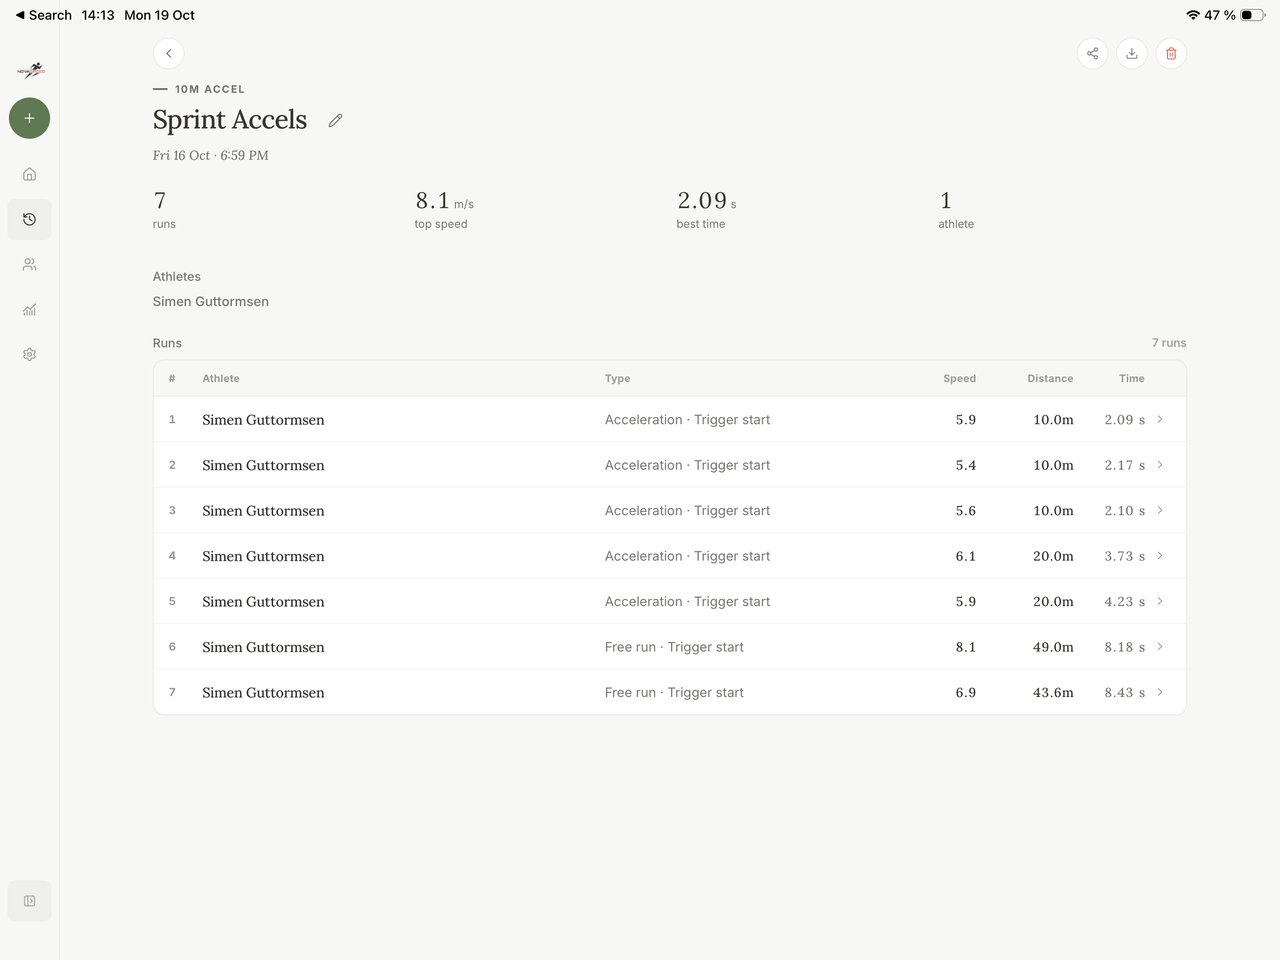Edit the Sprint Accels title with pencil

point(335,120)
